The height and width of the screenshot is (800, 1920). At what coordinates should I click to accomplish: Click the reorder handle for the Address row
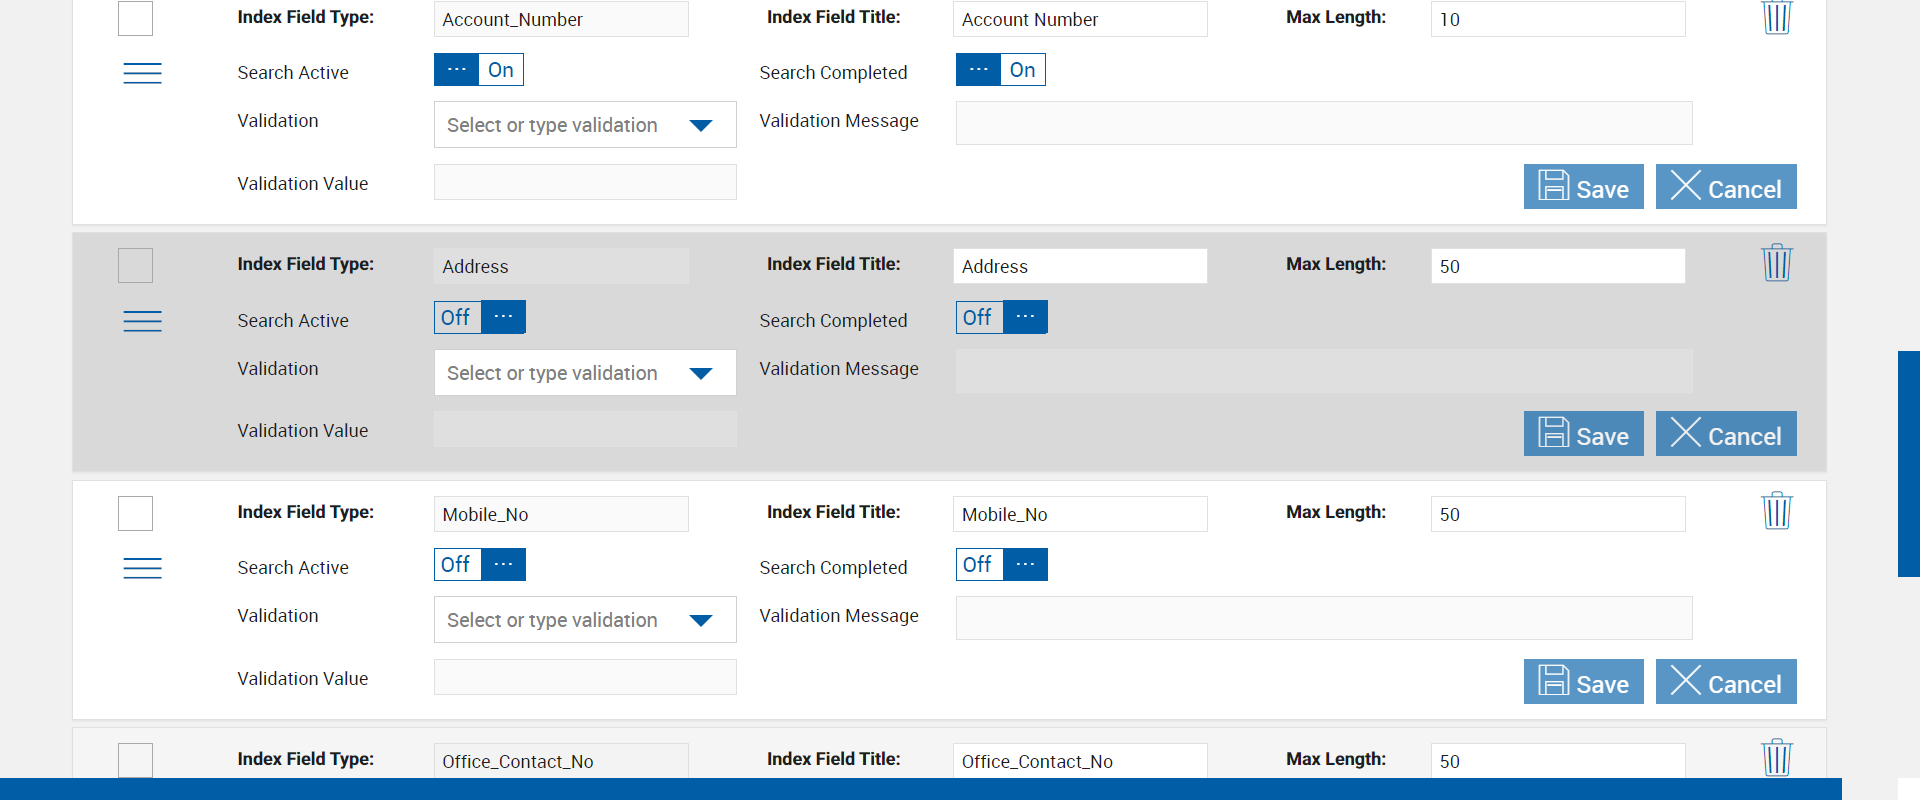(142, 321)
